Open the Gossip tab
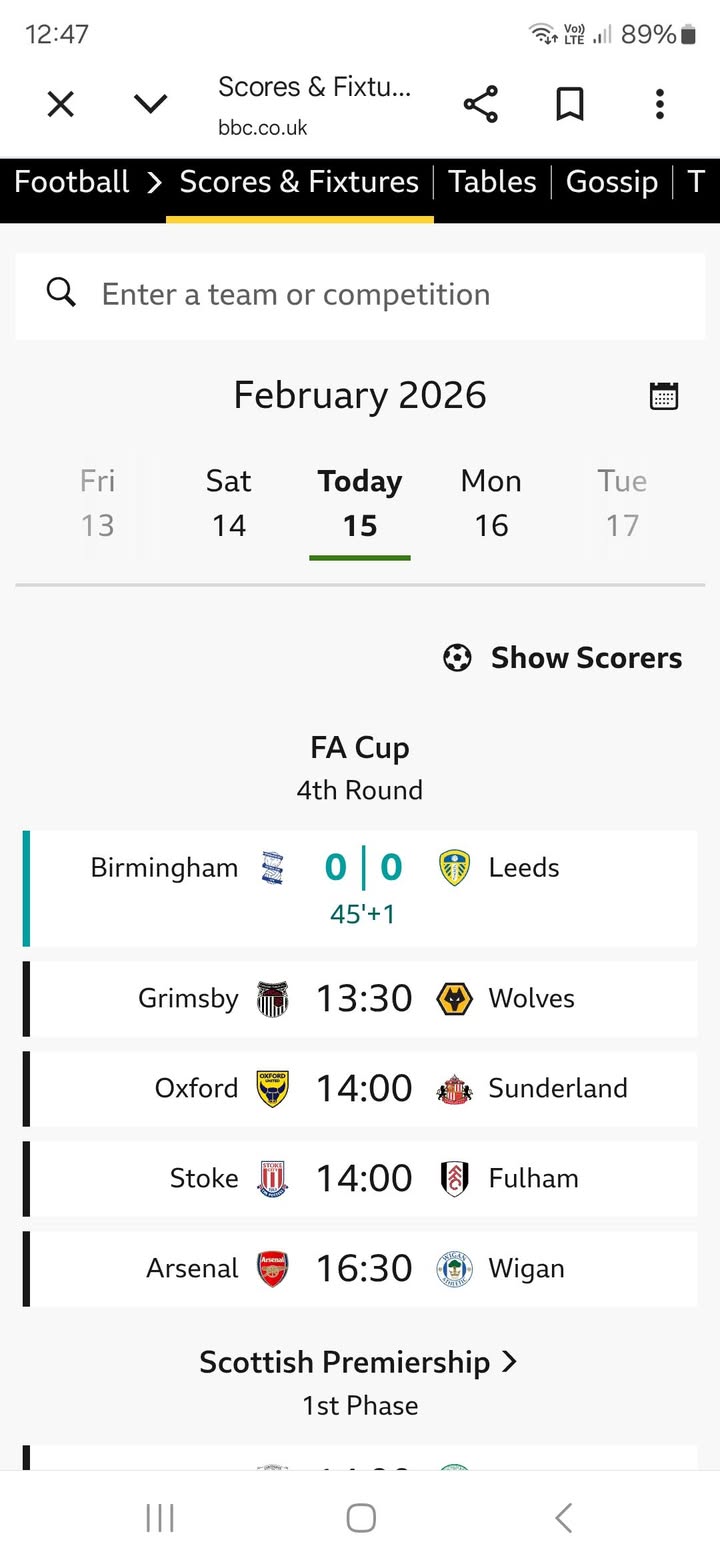 611,182
